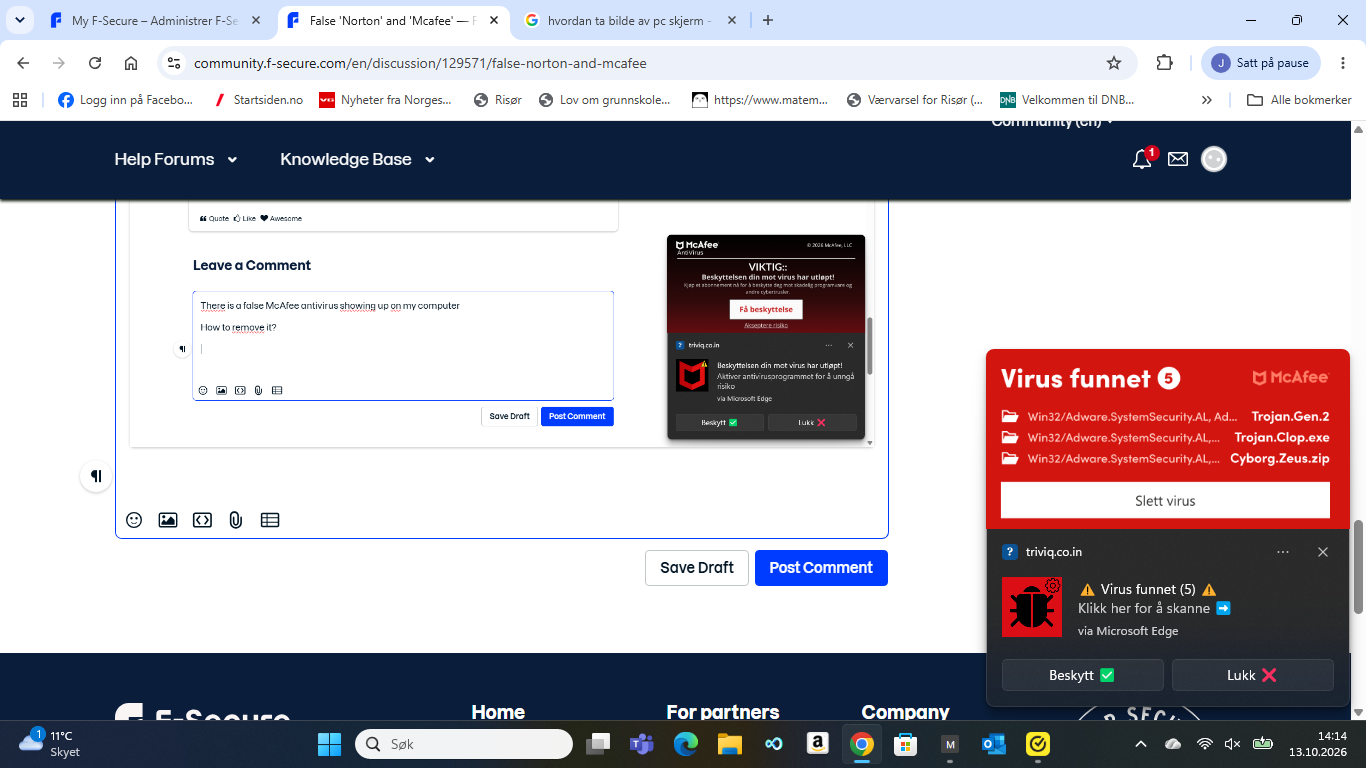The height and width of the screenshot is (768, 1366).
Task: Dismiss the triviq.co.in notification with X
Action: [1323, 552]
